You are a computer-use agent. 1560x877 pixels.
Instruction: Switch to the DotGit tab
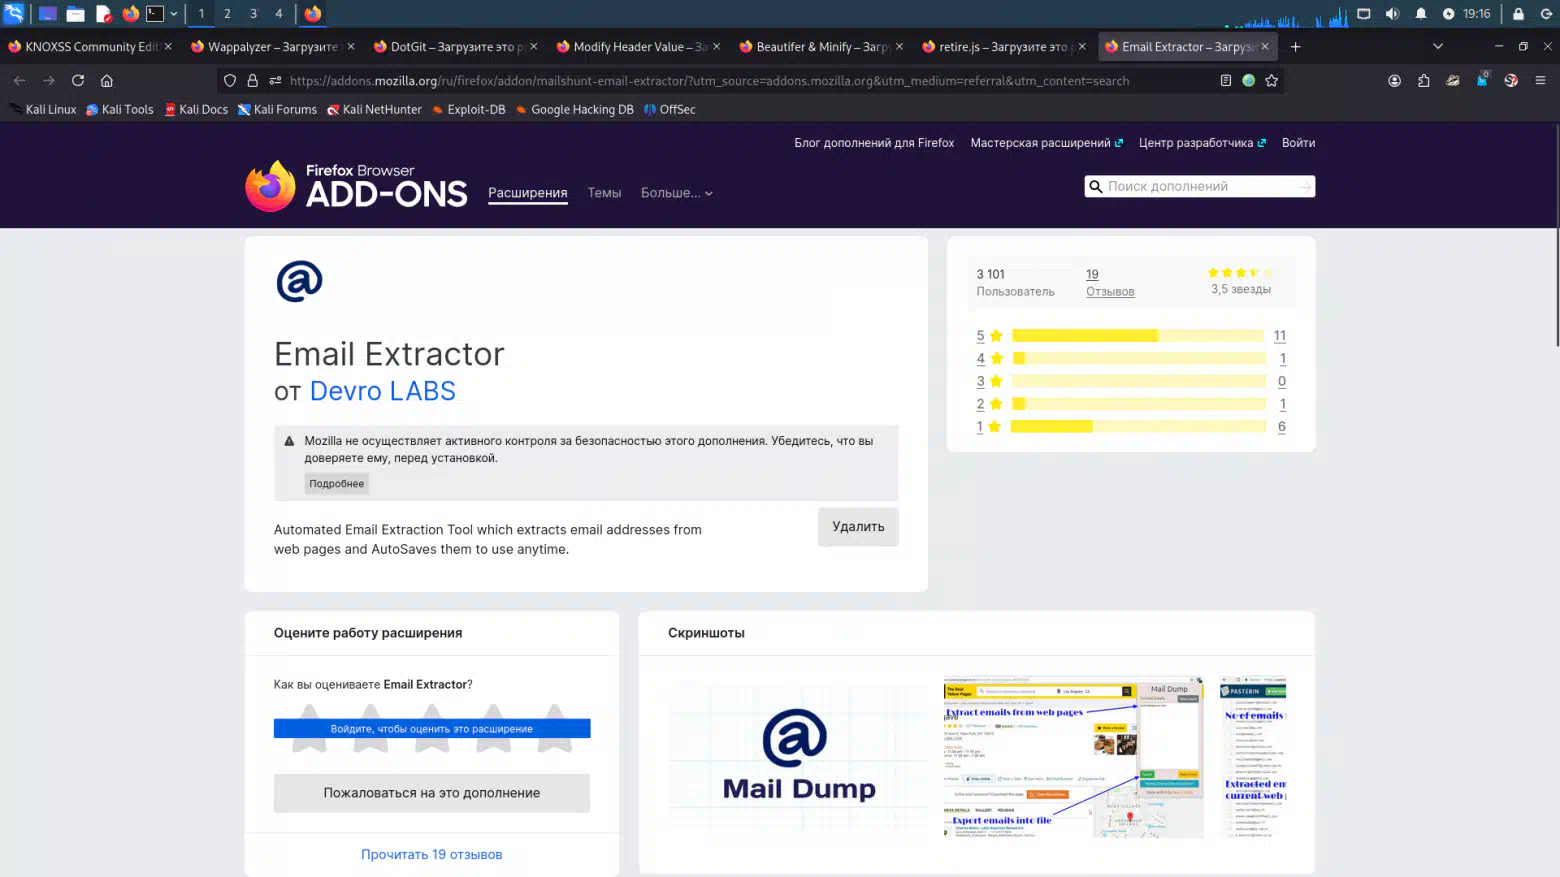tap(456, 47)
